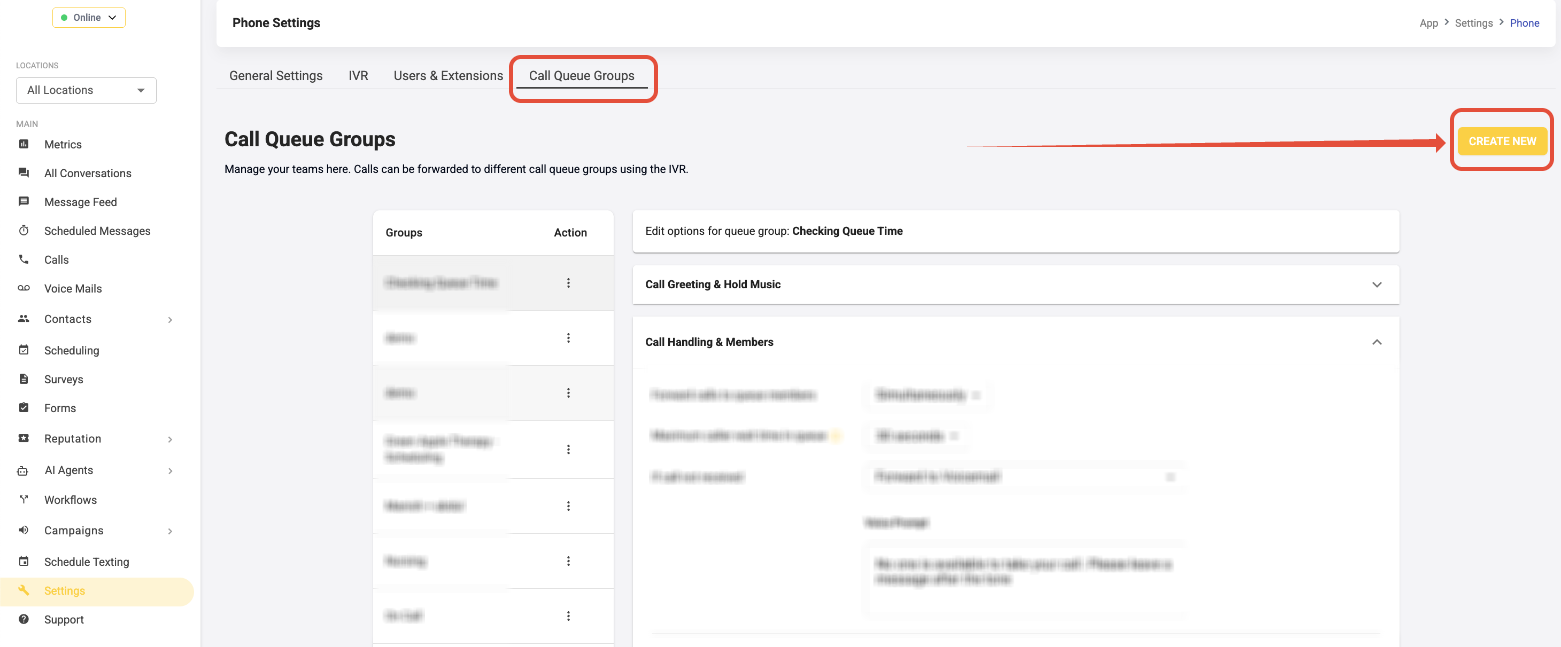Click the Scheduled Messages clock icon
Screen dimensions: 1561x647
pyautogui.click(x=24, y=231)
